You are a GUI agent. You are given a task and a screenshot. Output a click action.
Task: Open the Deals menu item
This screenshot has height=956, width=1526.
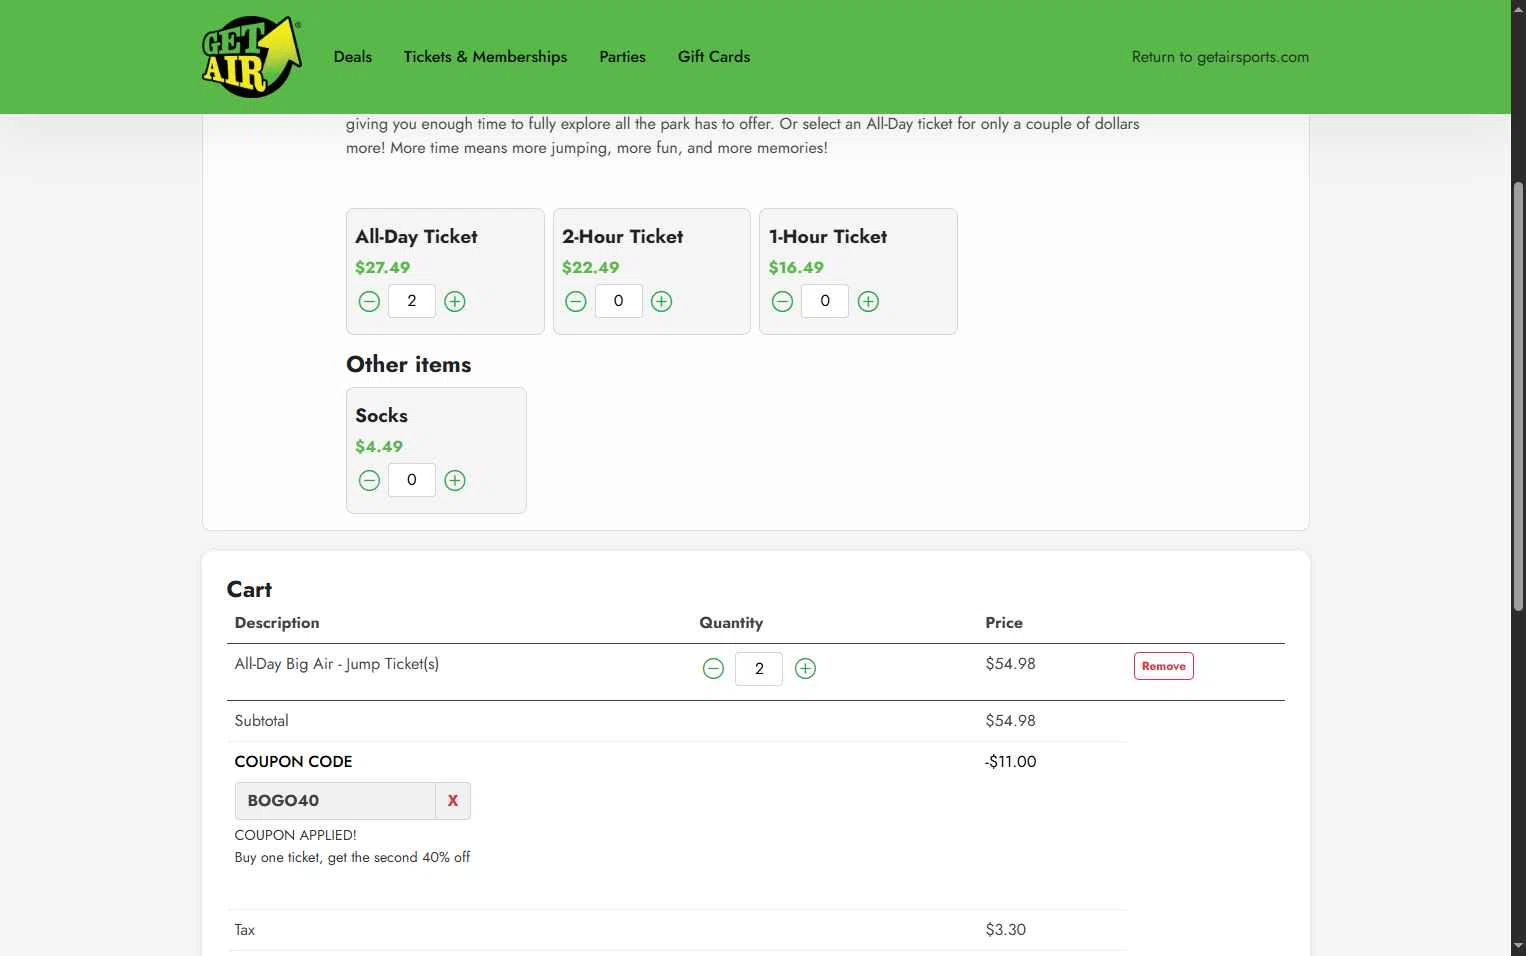coord(353,57)
